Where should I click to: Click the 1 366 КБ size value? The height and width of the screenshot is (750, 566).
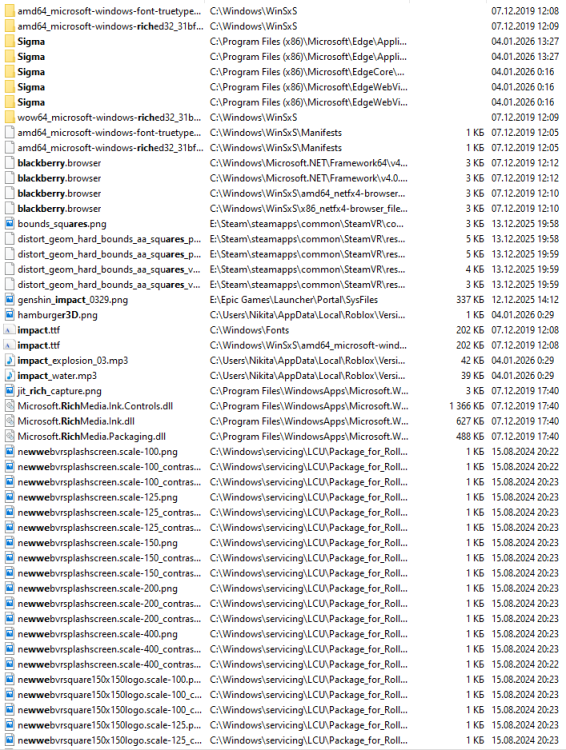[x=466, y=406]
